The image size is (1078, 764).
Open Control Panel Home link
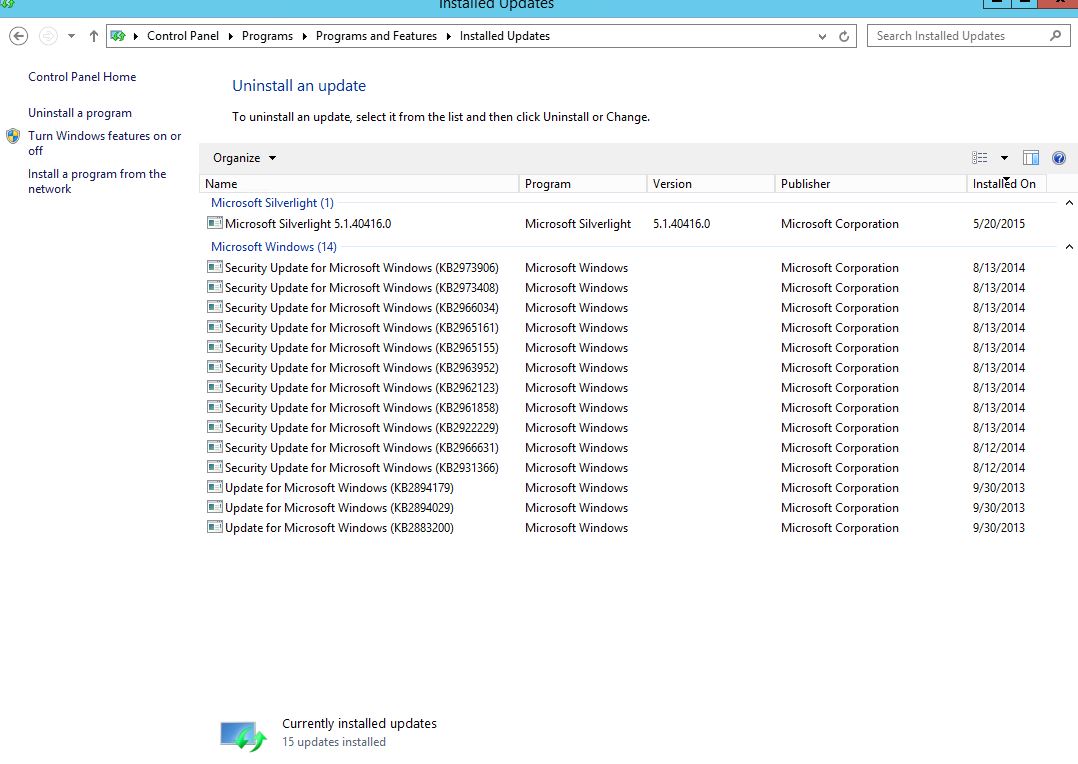click(82, 77)
